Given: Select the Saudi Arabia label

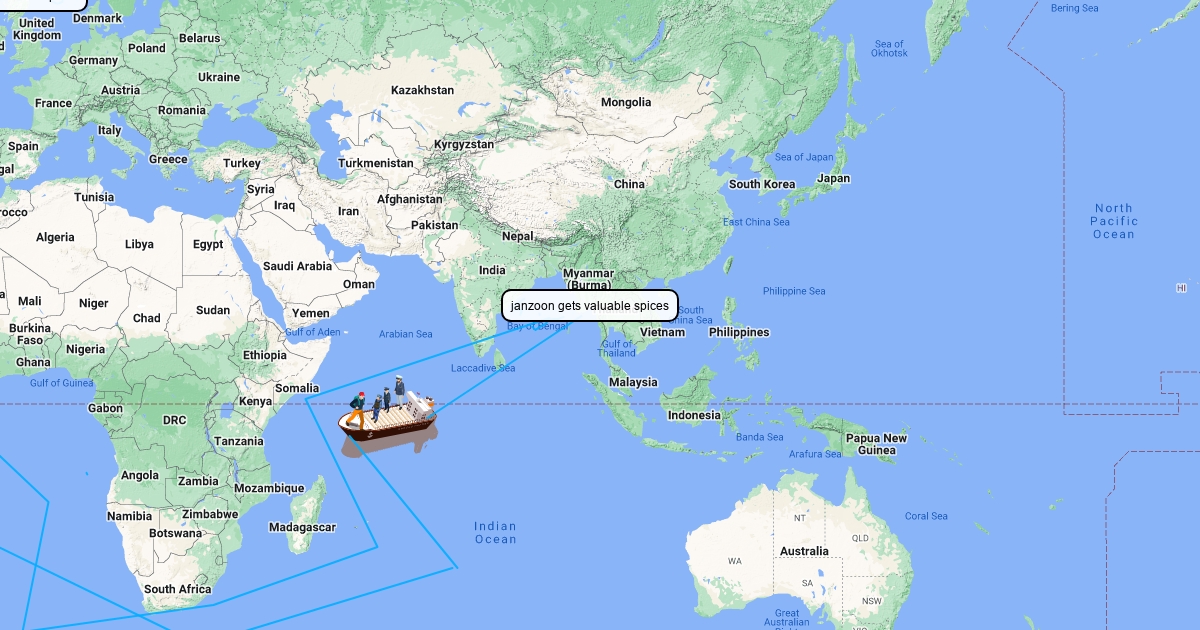Looking at the screenshot, I should 297,266.
